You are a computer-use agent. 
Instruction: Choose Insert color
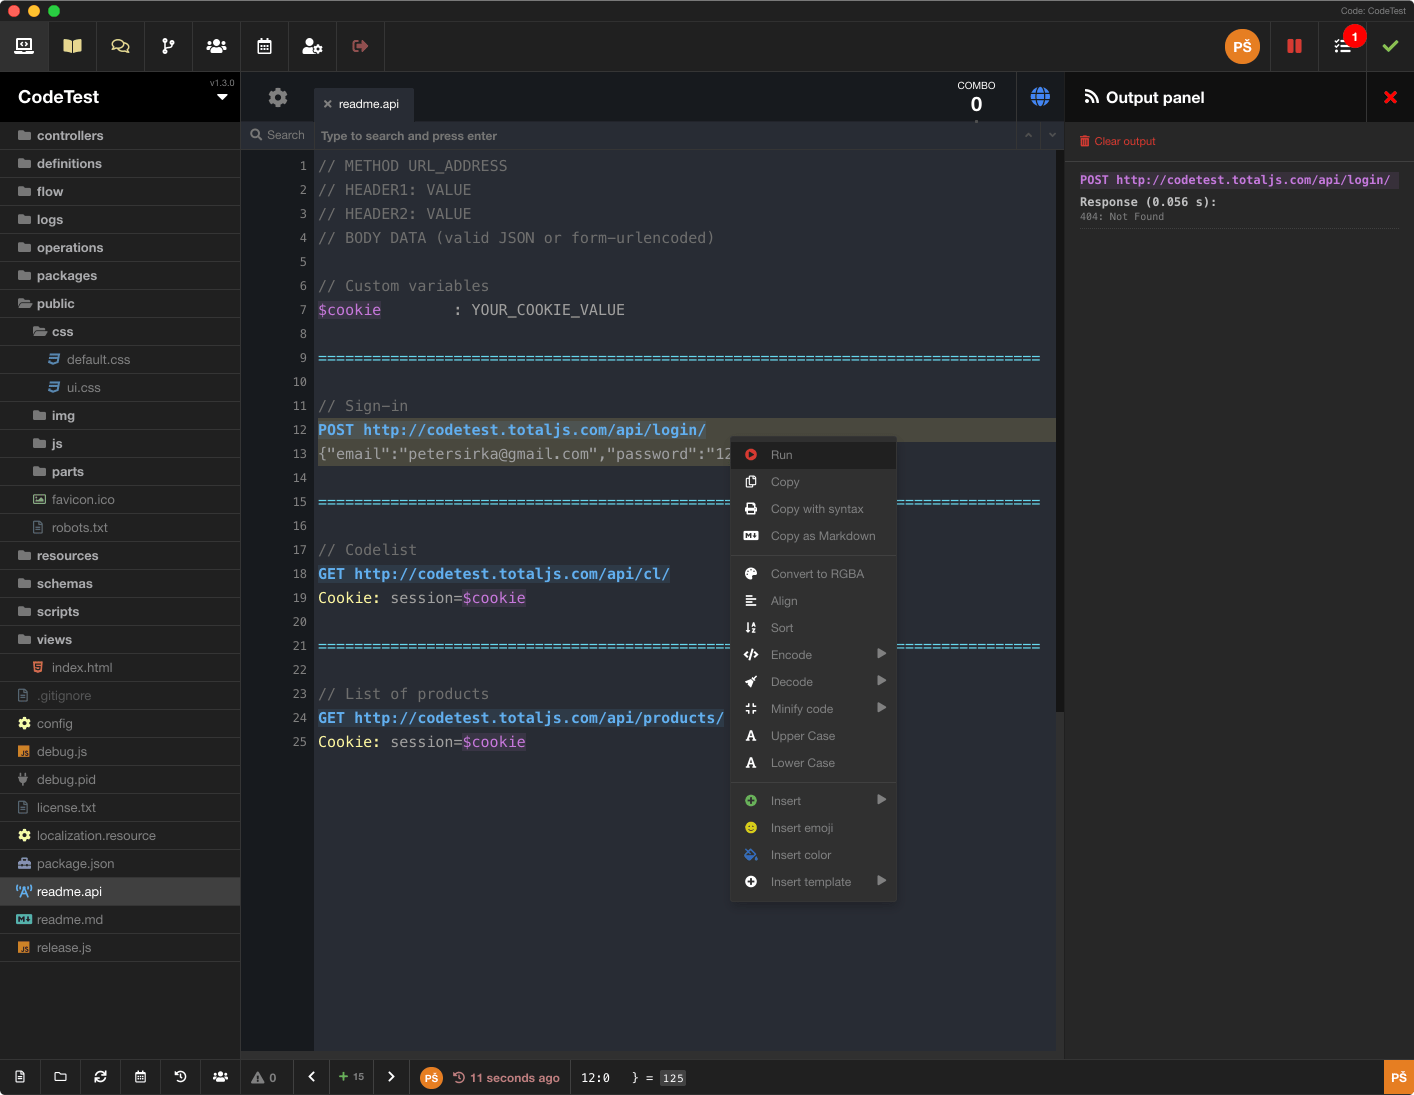[813, 854]
